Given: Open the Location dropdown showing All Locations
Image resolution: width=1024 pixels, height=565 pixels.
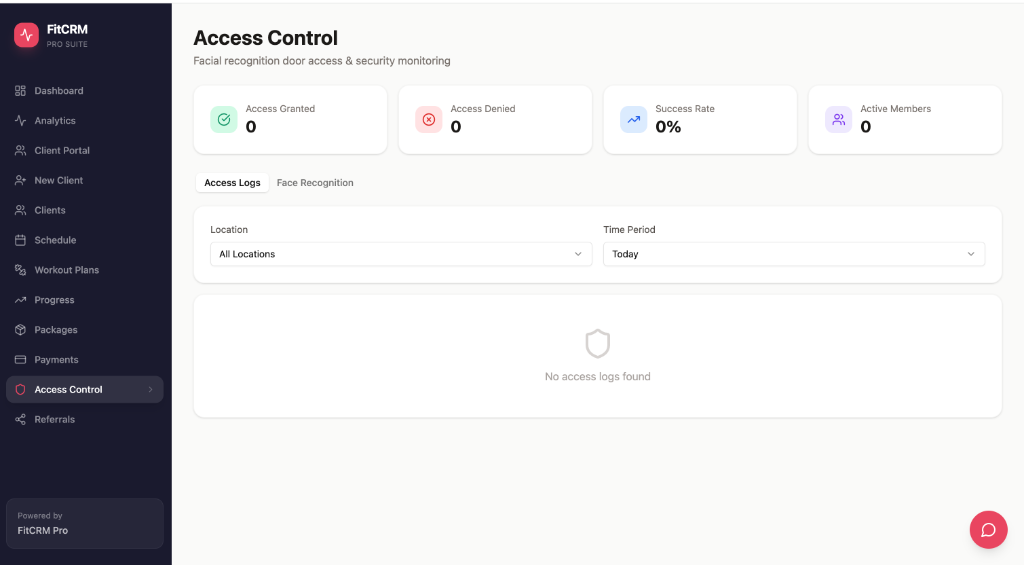Looking at the screenshot, I should [401, 254].
